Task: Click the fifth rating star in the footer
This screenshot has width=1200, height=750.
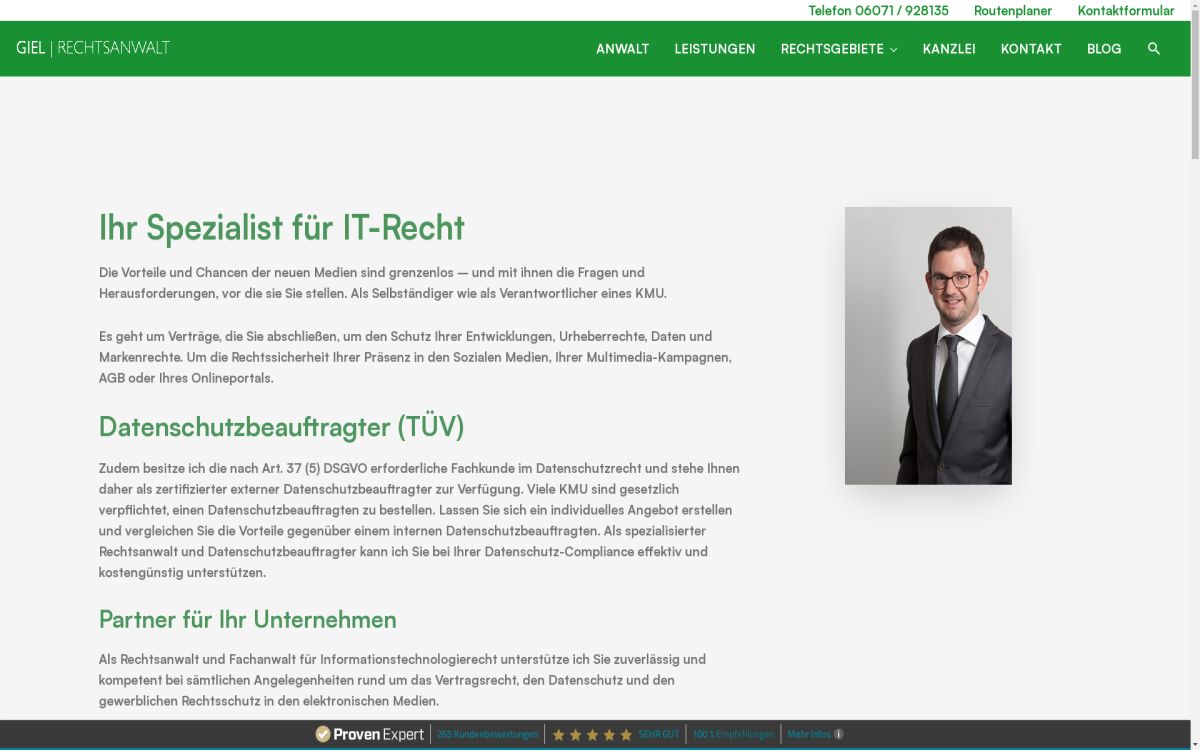Action: (625, 733)
